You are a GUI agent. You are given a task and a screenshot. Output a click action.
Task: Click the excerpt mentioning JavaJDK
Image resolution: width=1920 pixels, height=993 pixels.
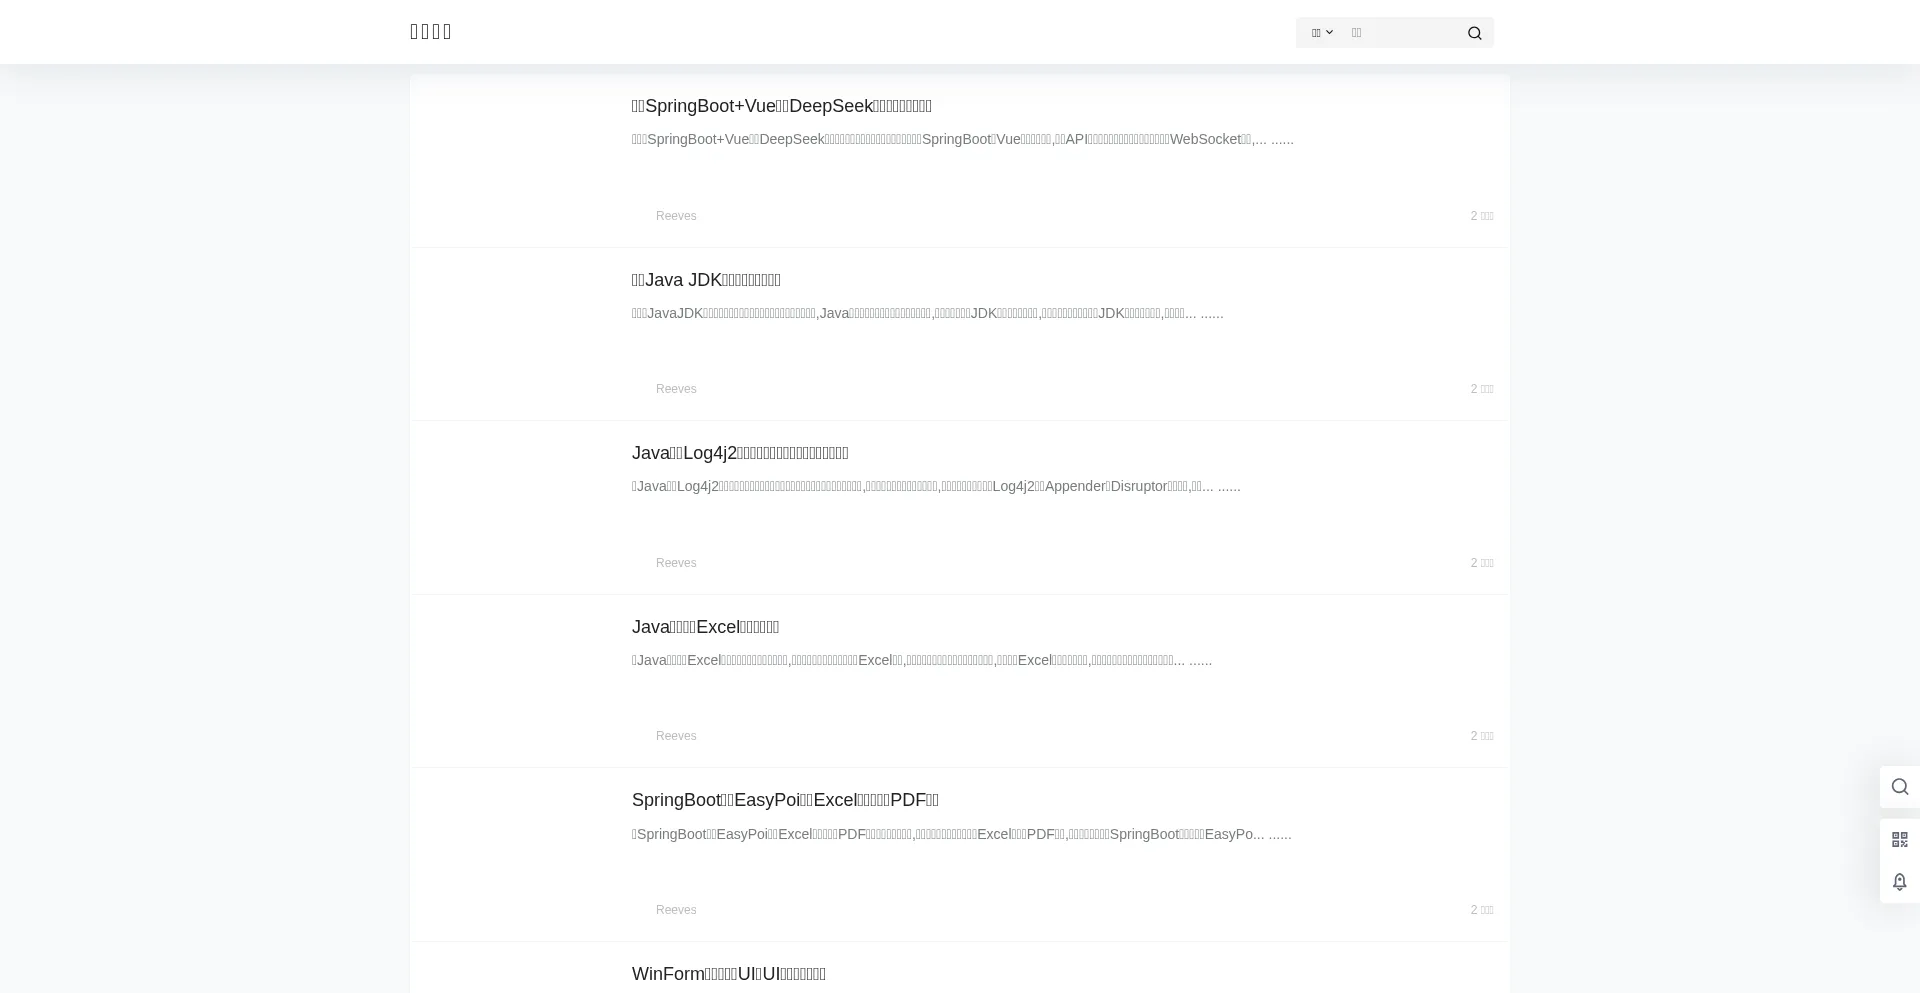click(928, 313)
